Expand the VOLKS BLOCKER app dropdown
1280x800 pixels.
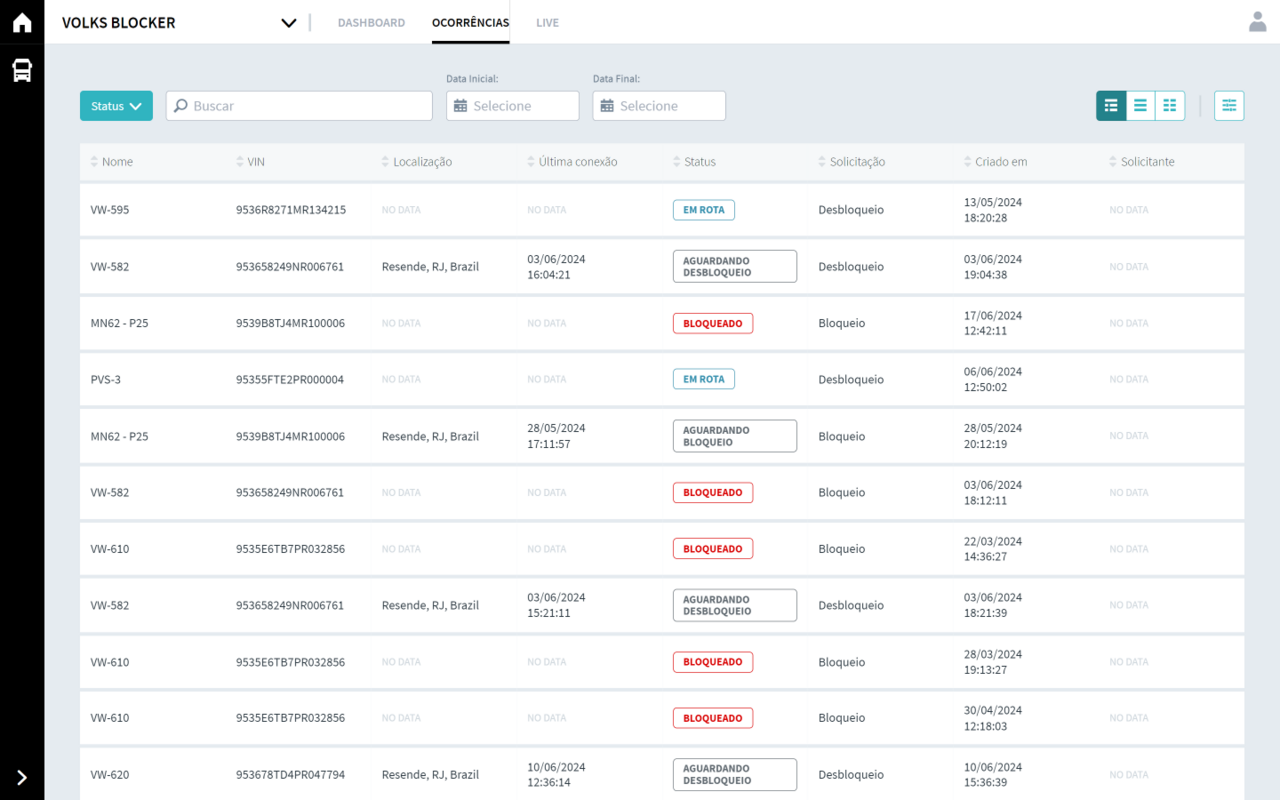click(x=289, y=23)
